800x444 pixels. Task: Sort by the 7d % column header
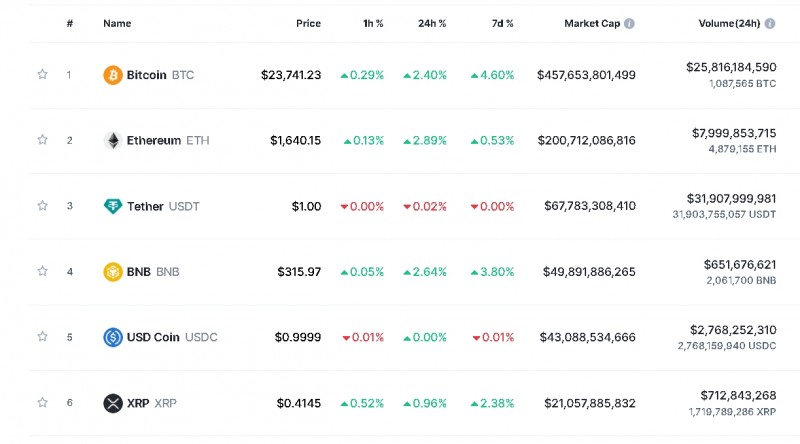click(501, 23)
